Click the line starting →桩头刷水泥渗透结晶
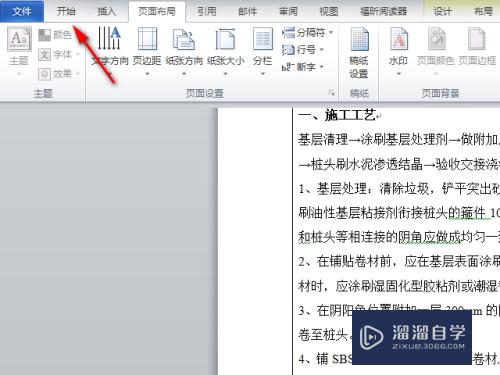Screen dimensions: 500x375 pyautogui.click(x=399, y=164)
